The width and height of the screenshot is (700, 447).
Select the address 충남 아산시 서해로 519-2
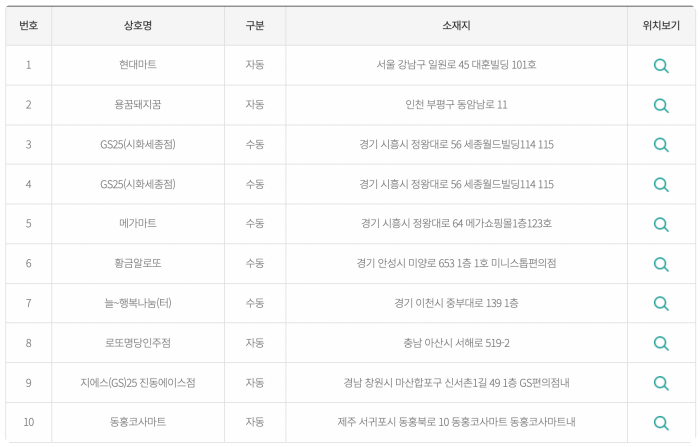[x=456, y=343]
